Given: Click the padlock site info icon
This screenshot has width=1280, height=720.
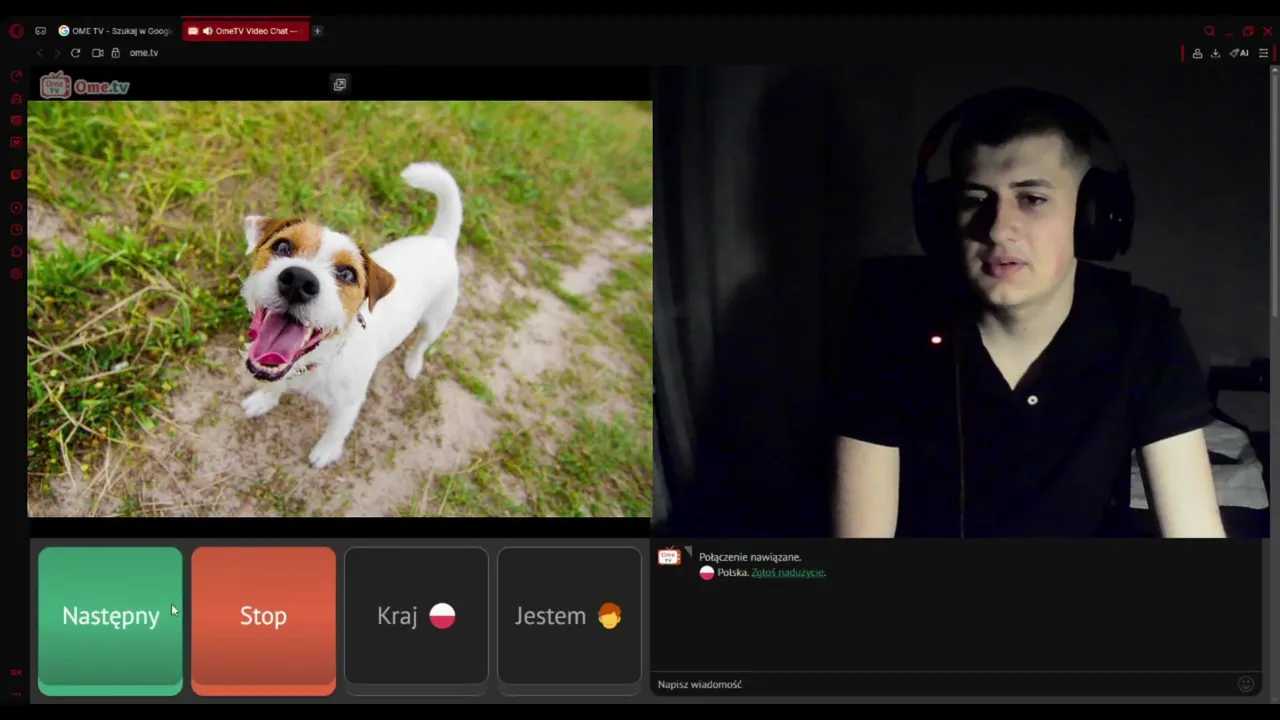Looking at the screenshot, I should 115,53.
